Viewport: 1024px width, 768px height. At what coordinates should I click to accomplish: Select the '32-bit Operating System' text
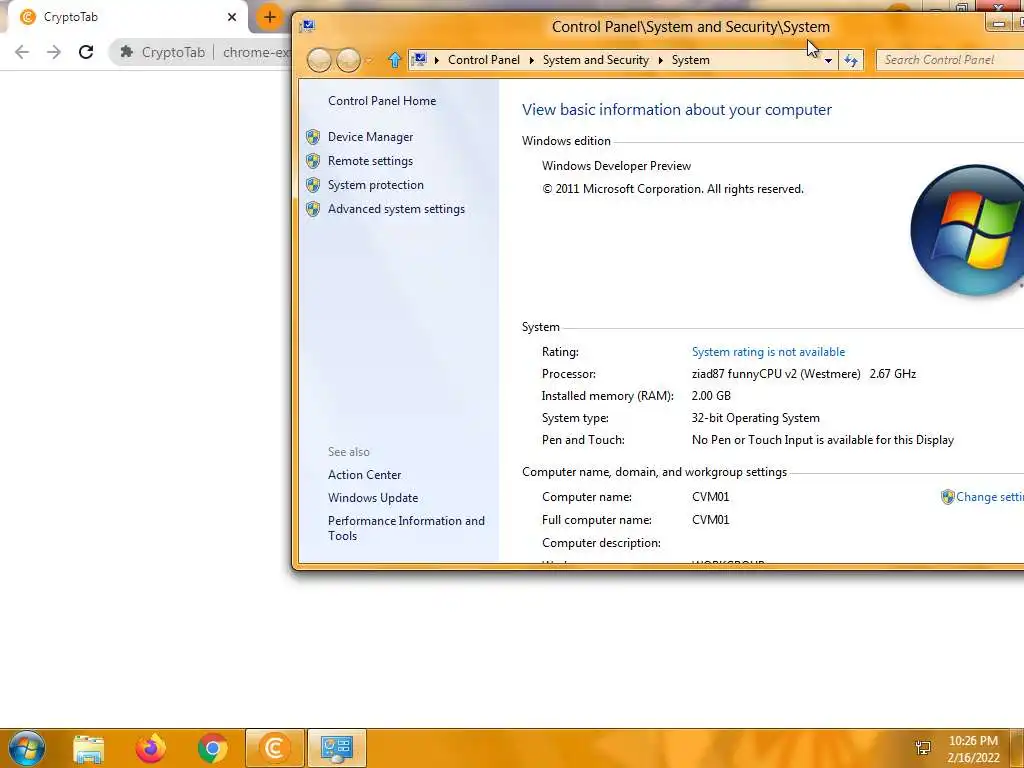[756, 418]
